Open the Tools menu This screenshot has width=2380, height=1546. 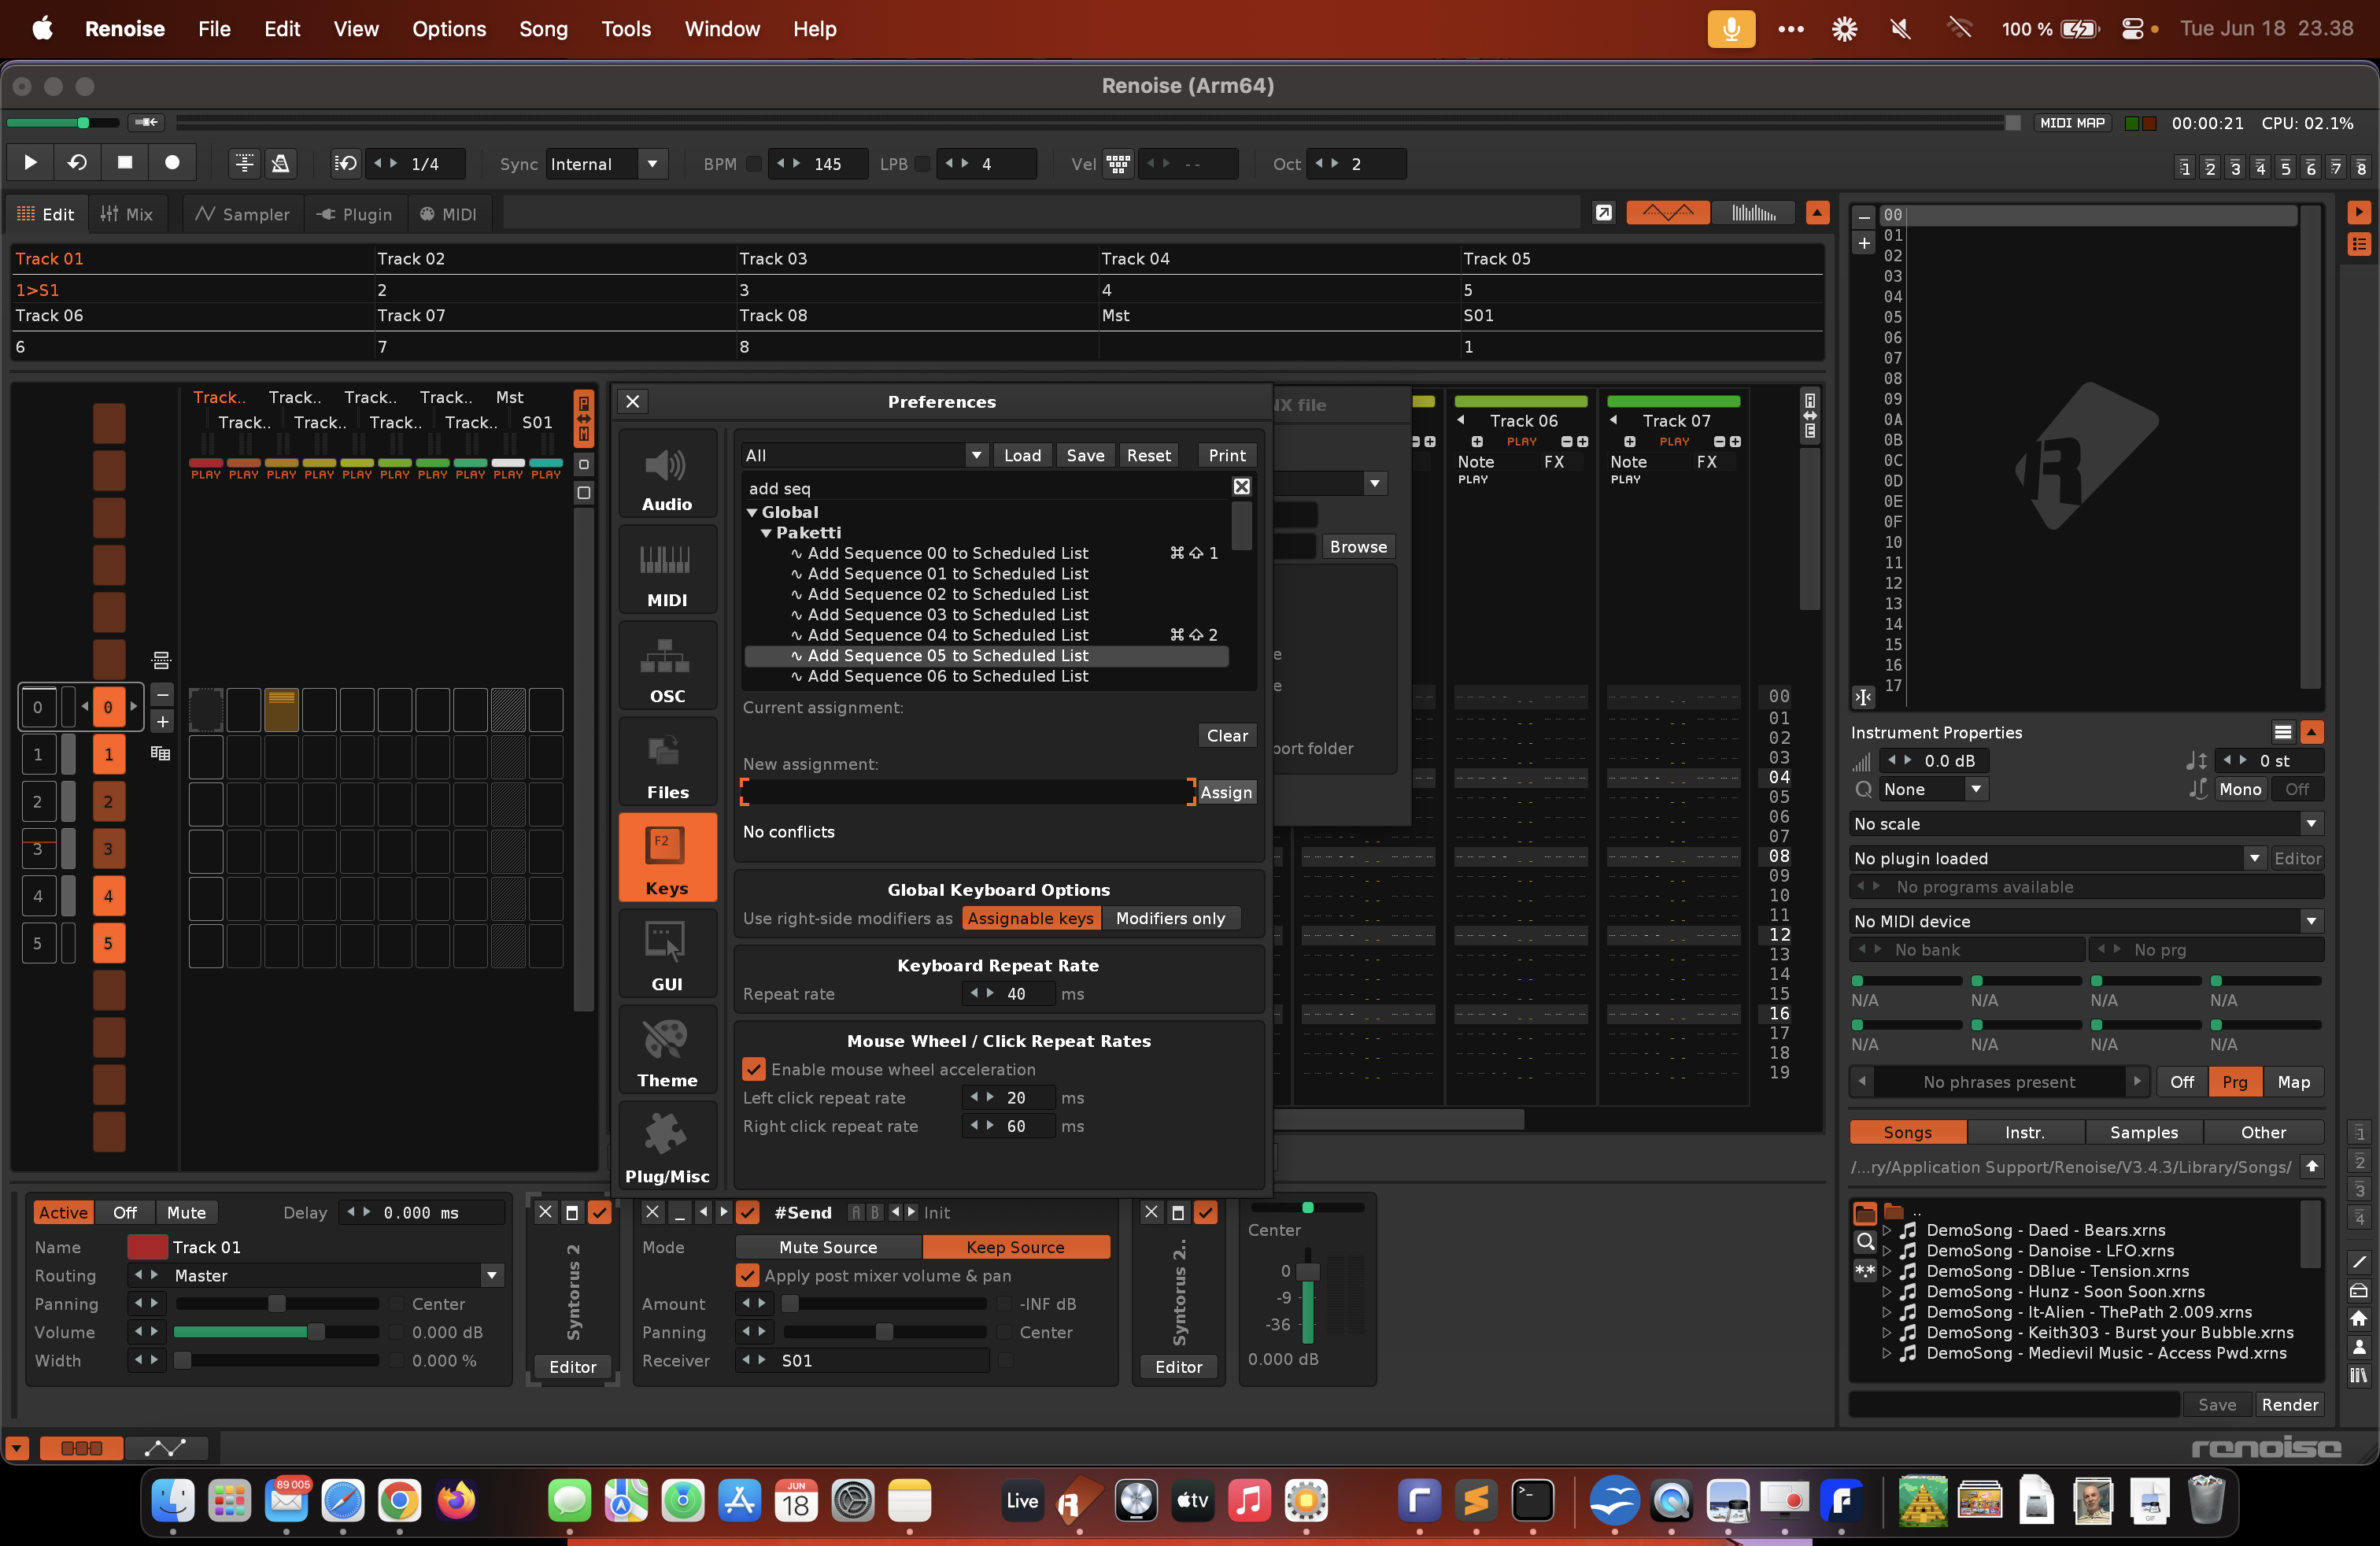(625, 29)
